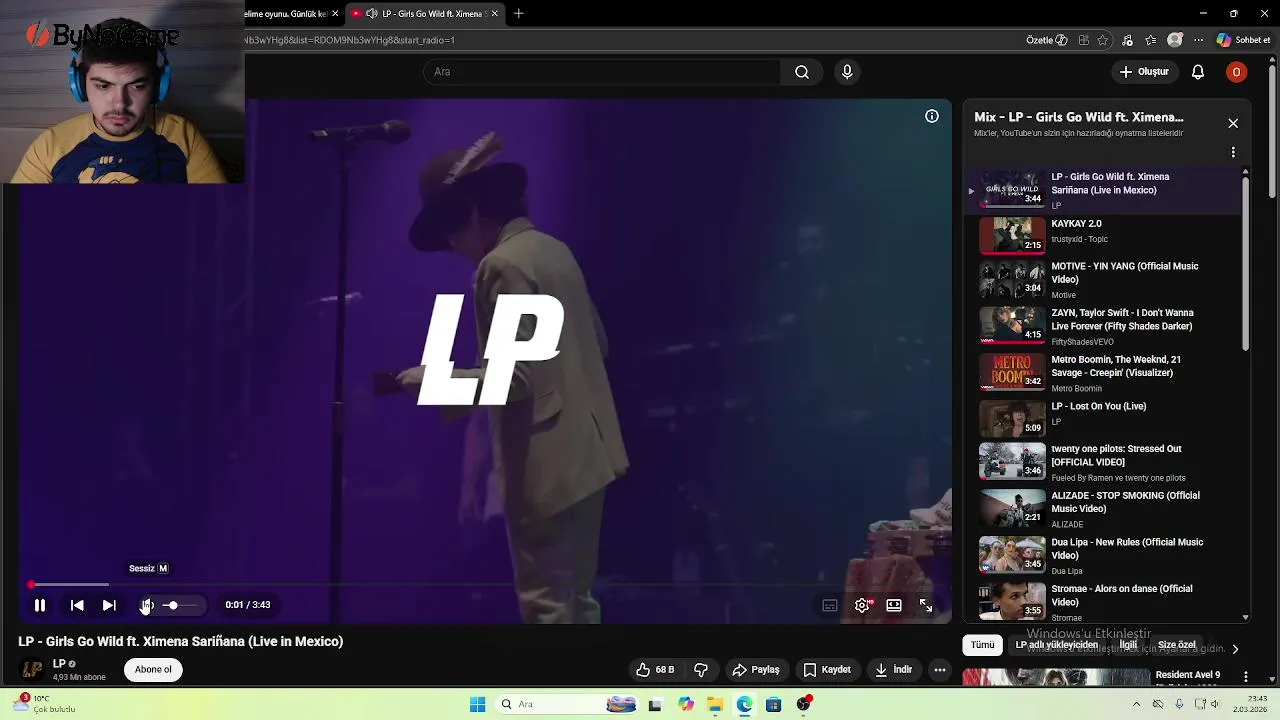This screenshot has width=1280, height=720.
Task: Open the browser media control music icon
Action: (1127, 40)
